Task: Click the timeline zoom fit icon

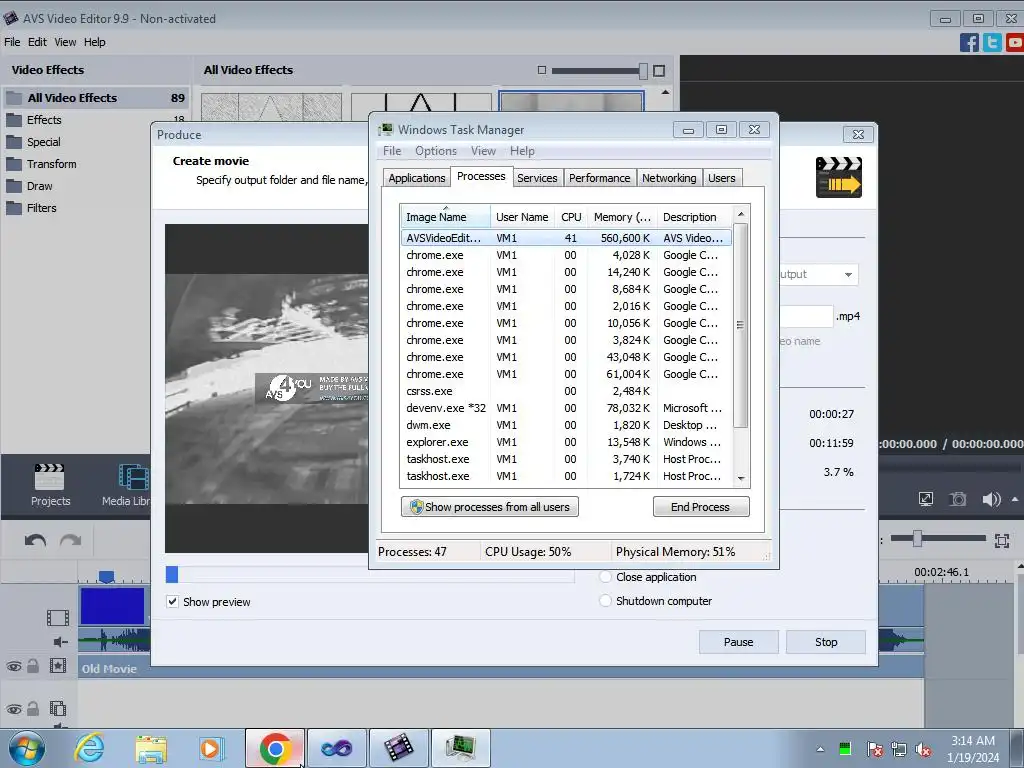Action: (x=1002, y=540)
